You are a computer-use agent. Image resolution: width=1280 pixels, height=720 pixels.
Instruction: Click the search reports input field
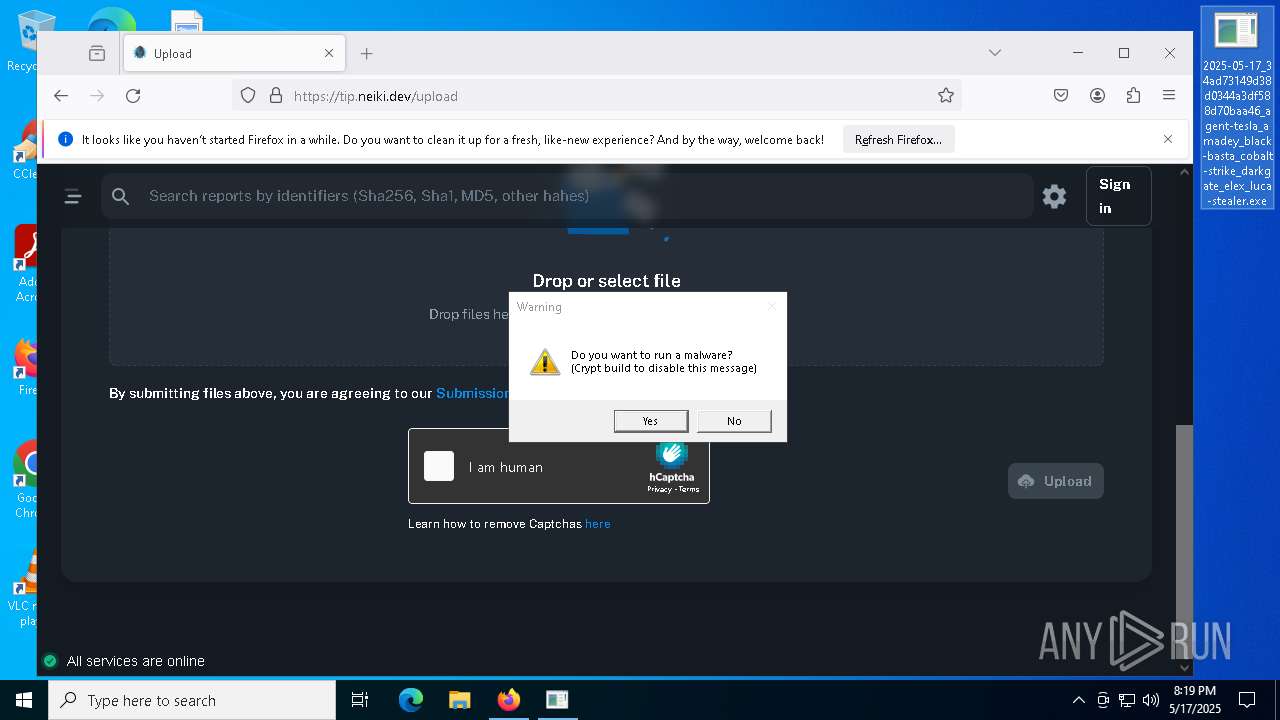tap(567, 196)
